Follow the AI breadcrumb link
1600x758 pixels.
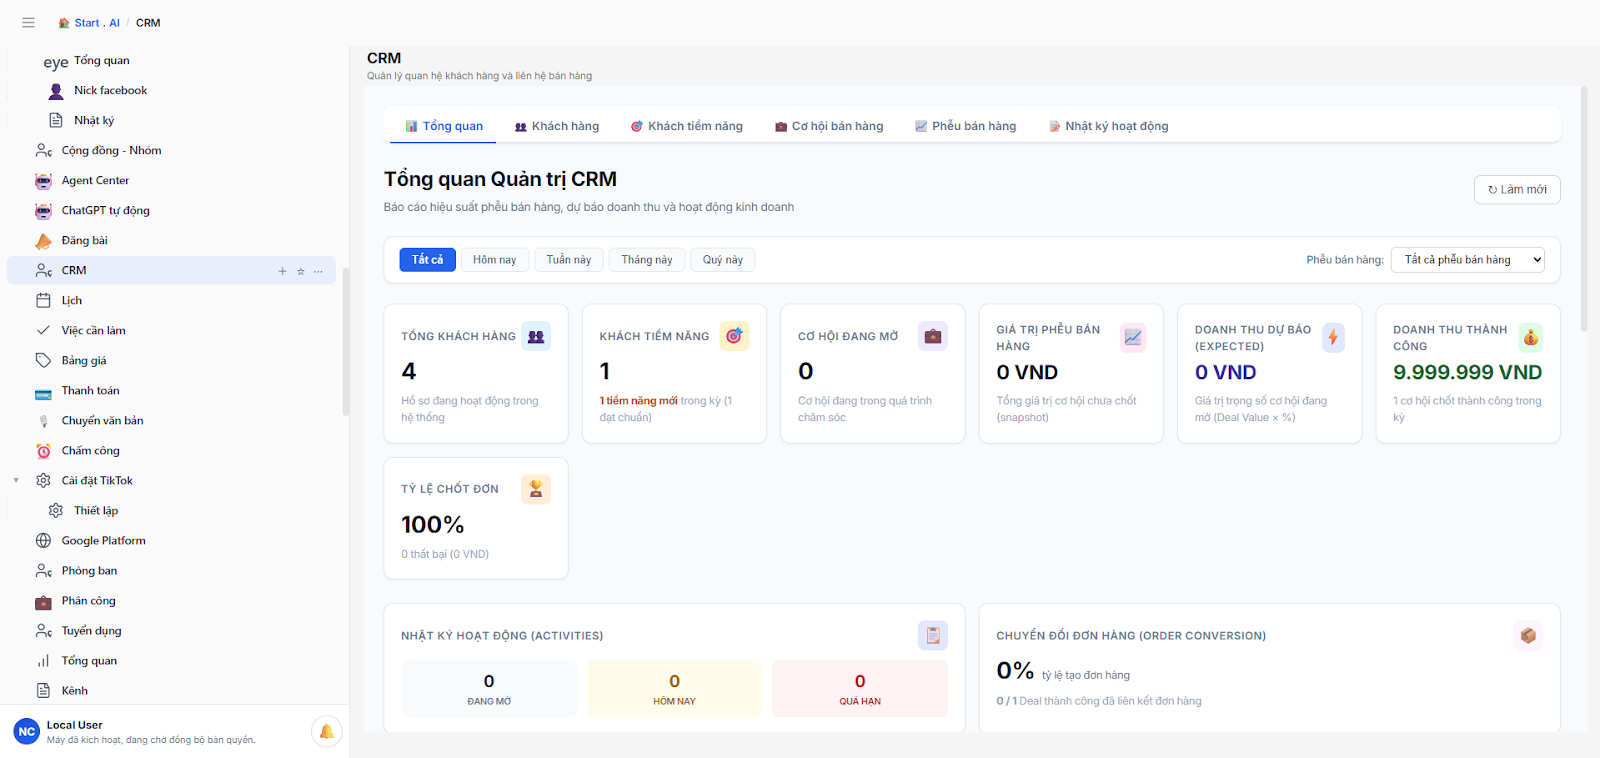click(x=114, y=23)
